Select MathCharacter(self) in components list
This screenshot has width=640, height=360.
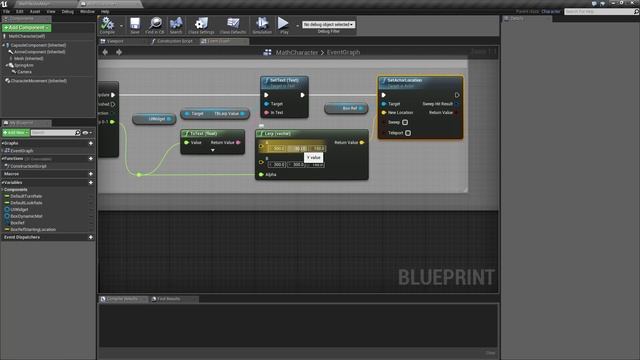click(x=27, y=36)
